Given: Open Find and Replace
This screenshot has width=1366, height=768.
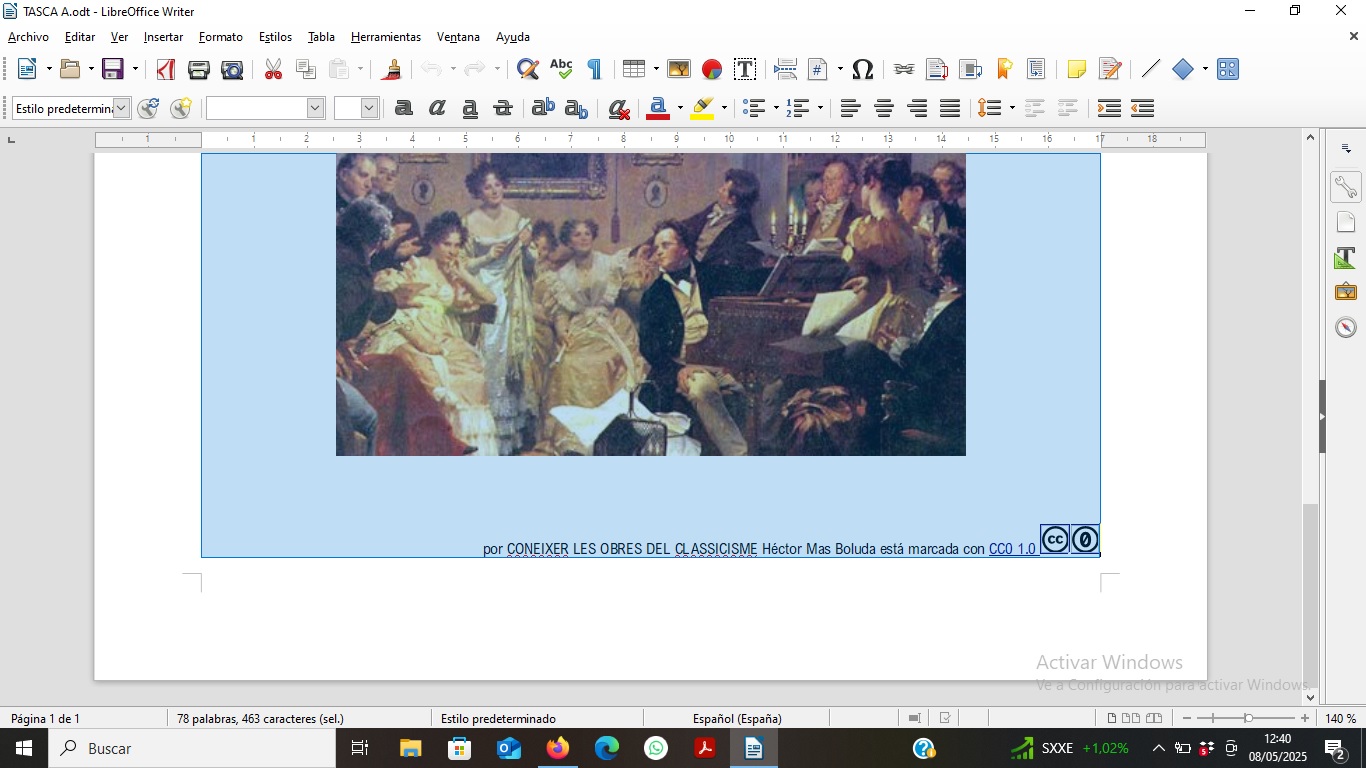Looking at the screenshot, I should tap(528, 69).
